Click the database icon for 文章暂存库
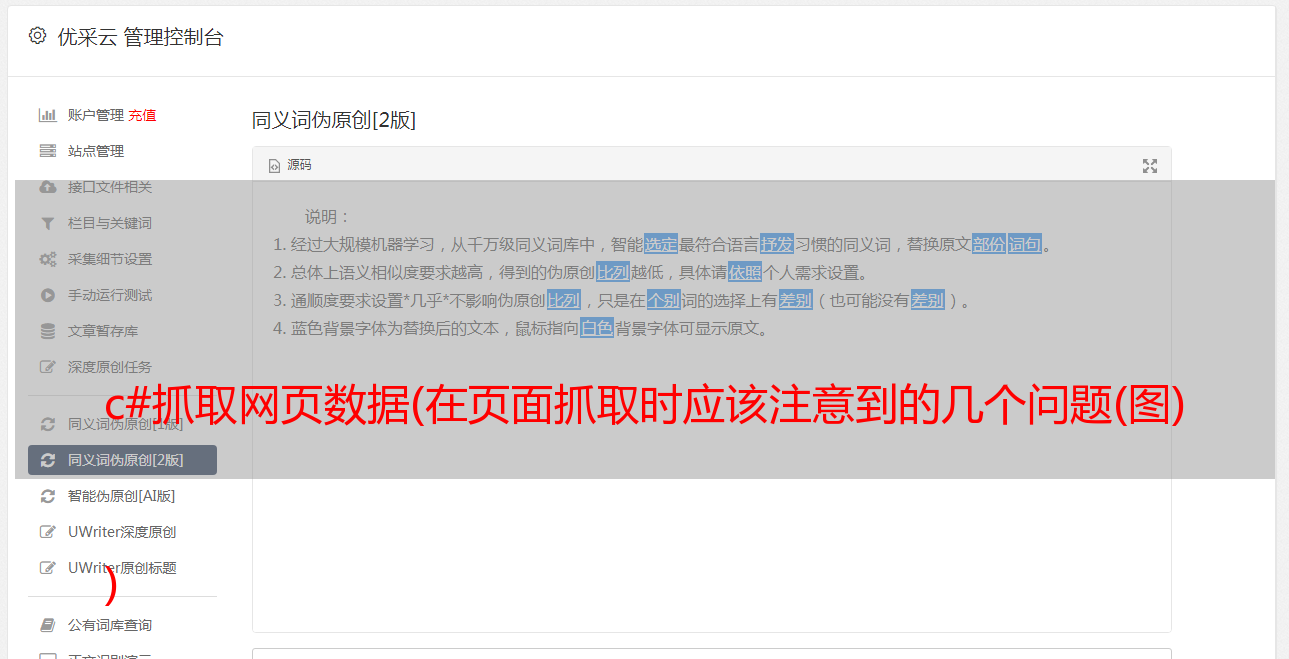The image size is (1289, 659). [x=47, y=331]
